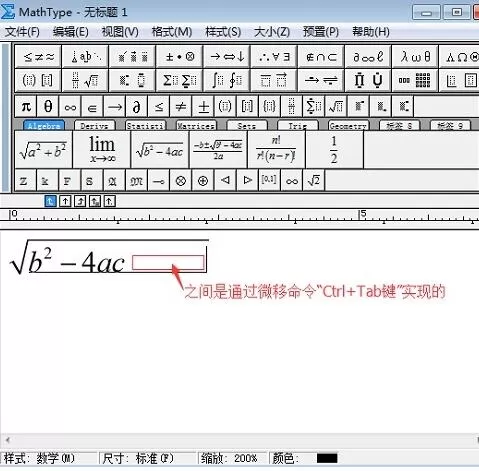
Task: Open the arrow symbols palette
Action: (227, 57)
